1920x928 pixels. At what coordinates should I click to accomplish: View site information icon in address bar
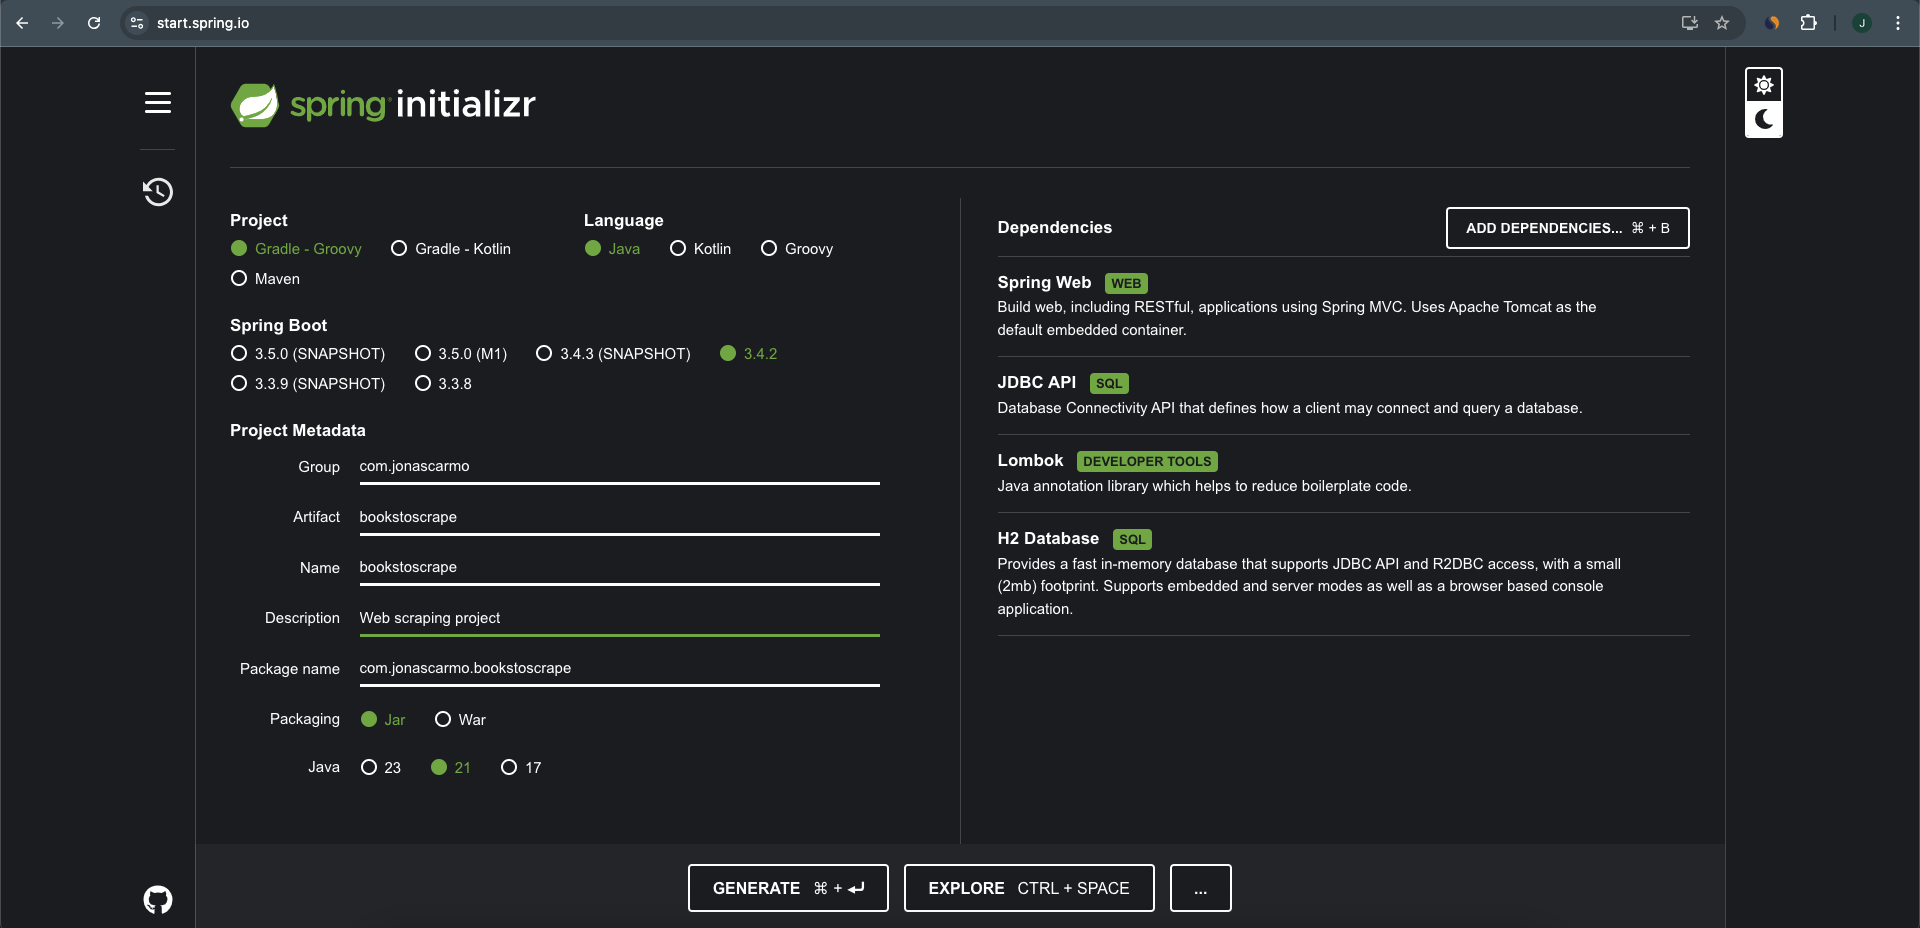tap(137, 23)
